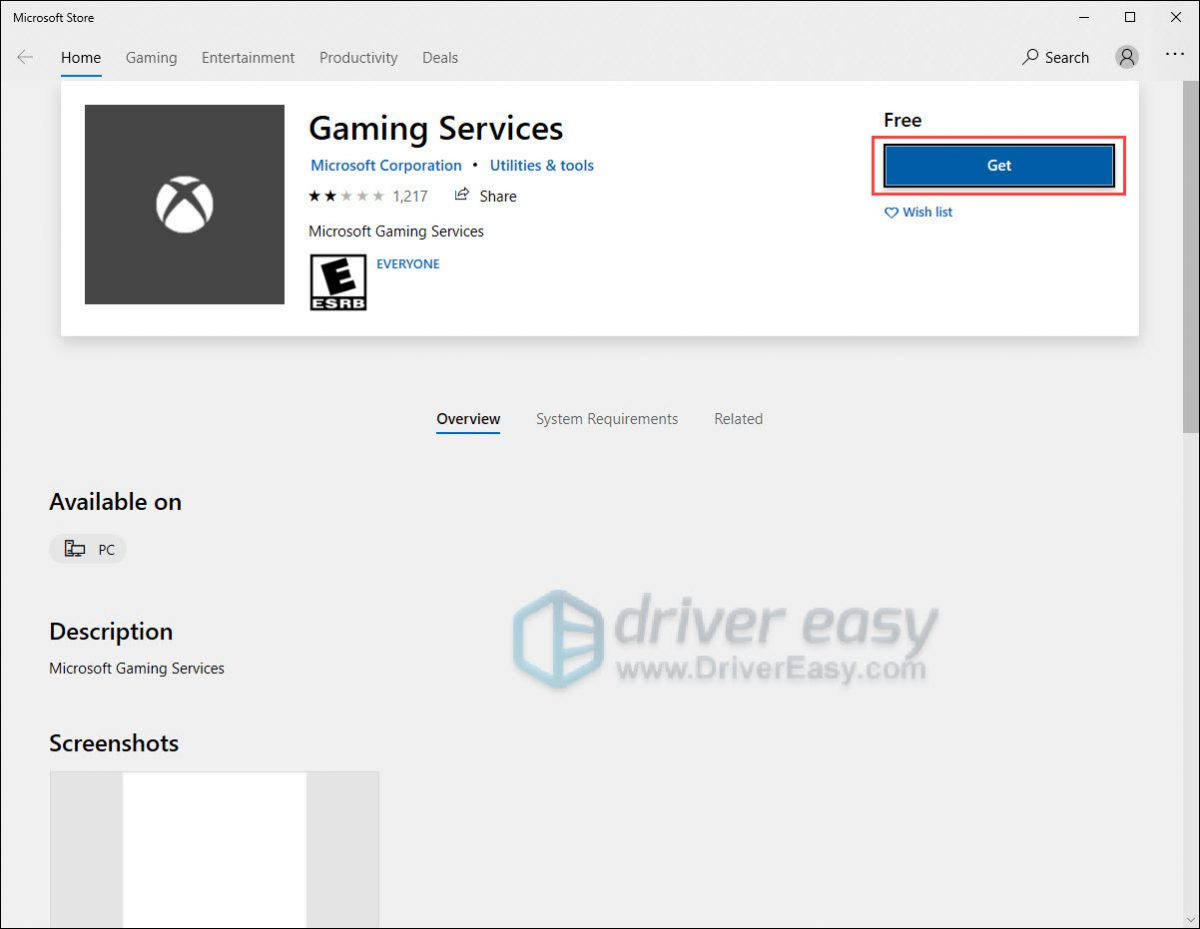Click the Share icon
Viewport: 1200px width, 929px height.
pos(462,195)
